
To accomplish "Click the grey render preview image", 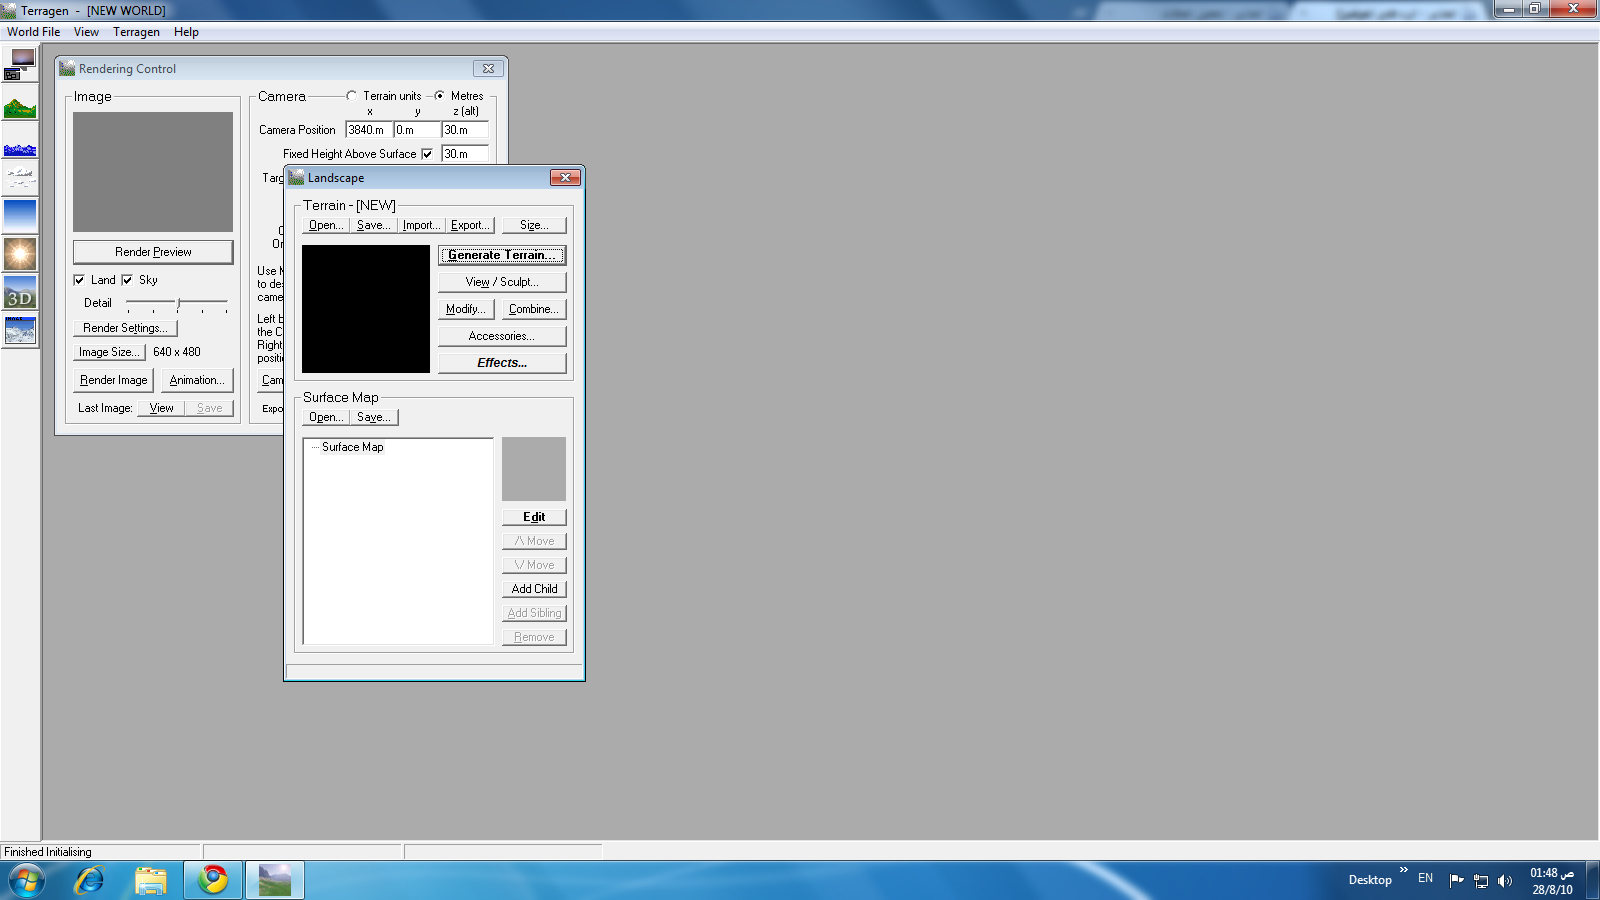I will tap(153, 172).
